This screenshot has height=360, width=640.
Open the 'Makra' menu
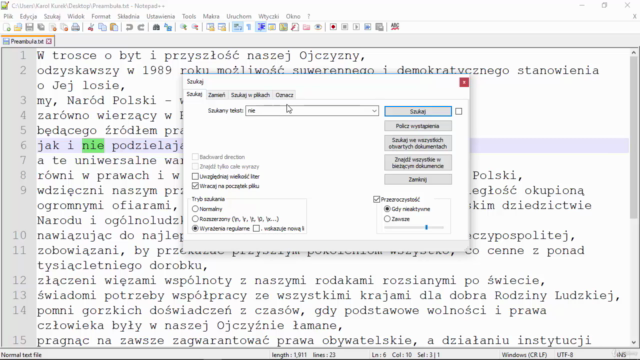(211, 16)
